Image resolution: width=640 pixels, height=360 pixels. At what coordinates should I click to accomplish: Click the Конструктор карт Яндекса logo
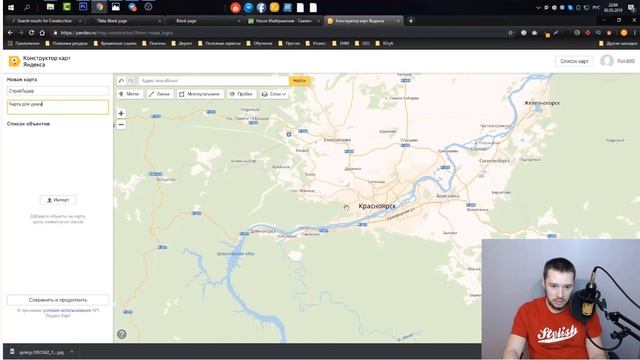pos(40,61)
